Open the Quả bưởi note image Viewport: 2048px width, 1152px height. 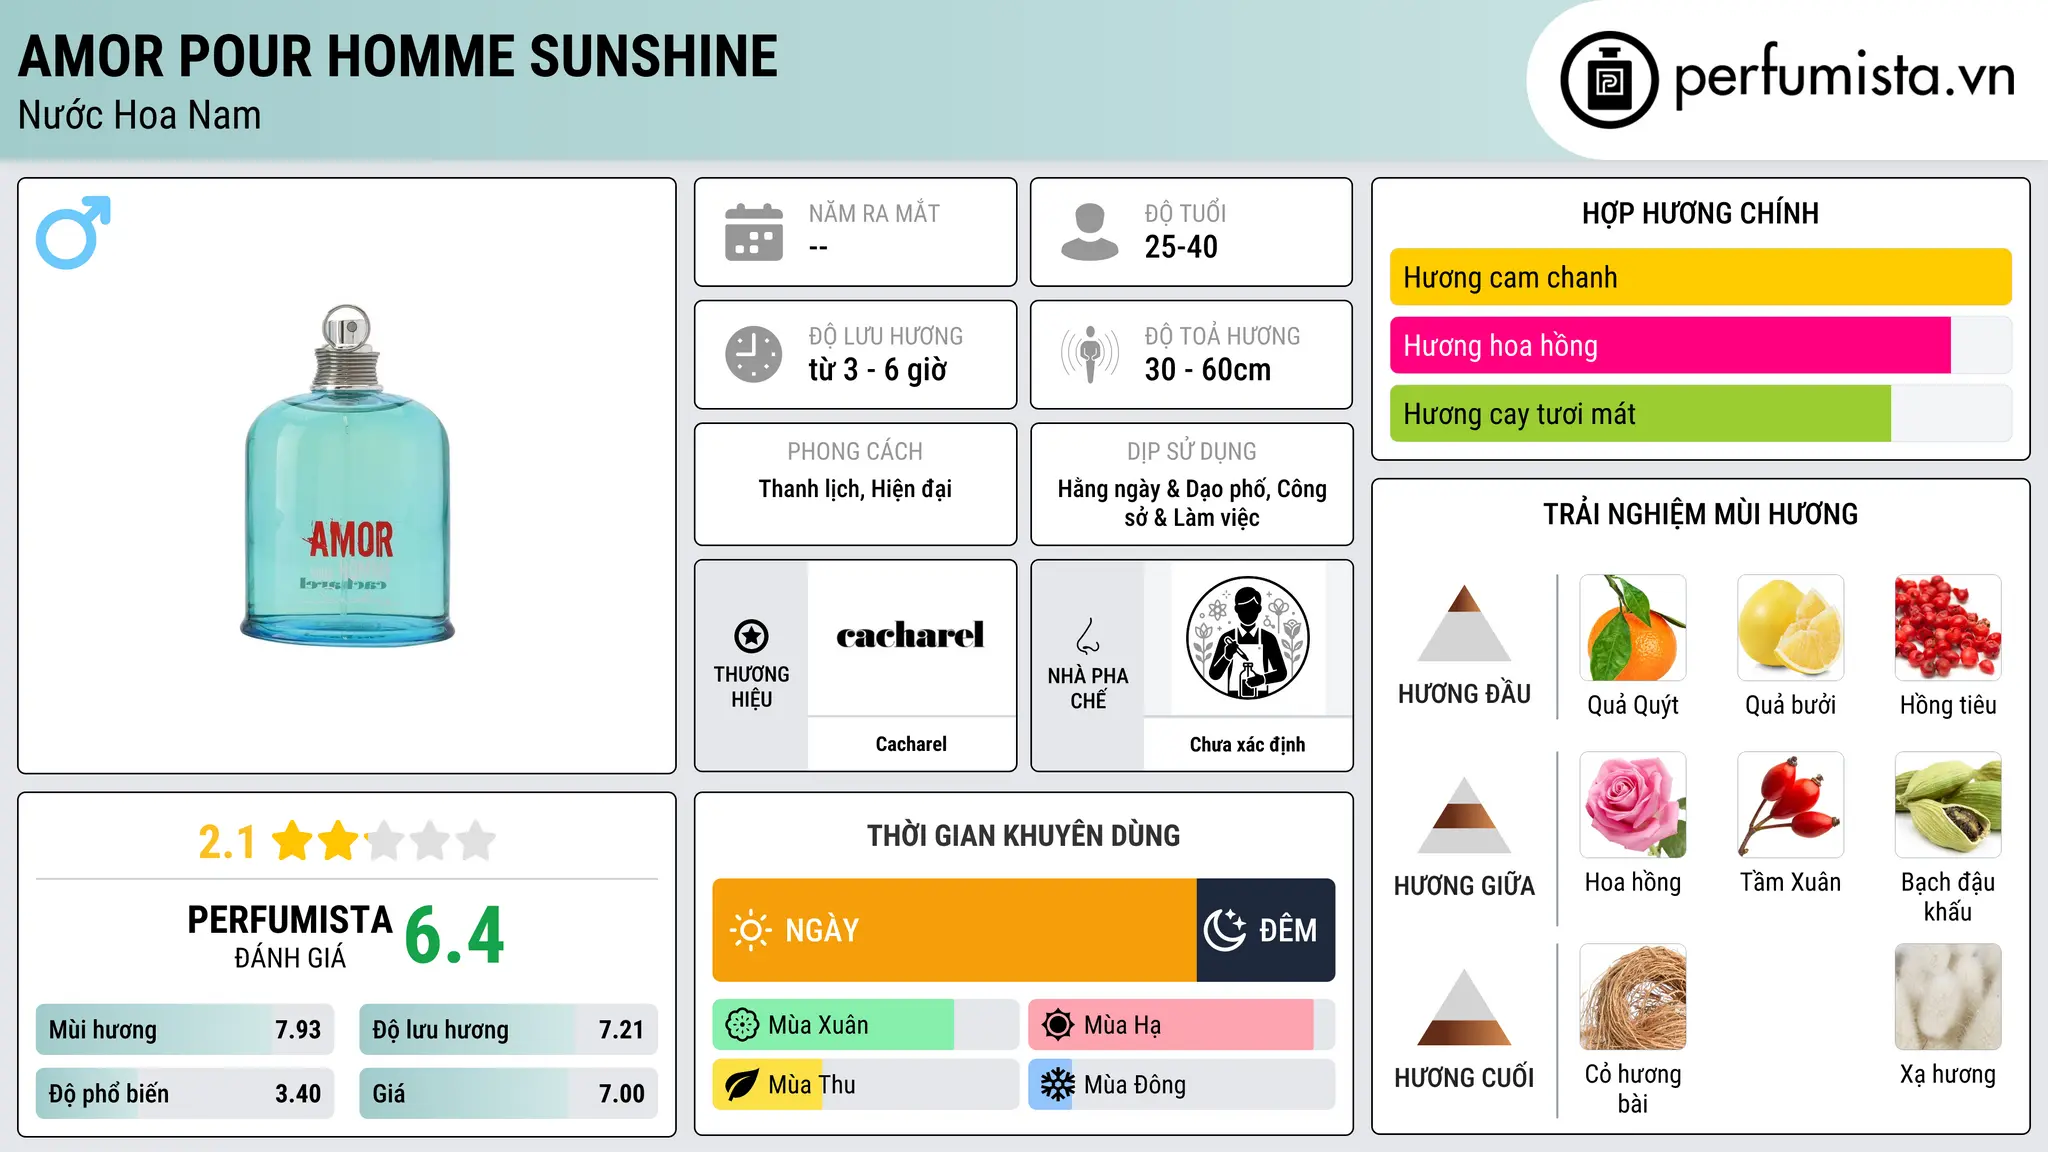[x=1790, y=628]
